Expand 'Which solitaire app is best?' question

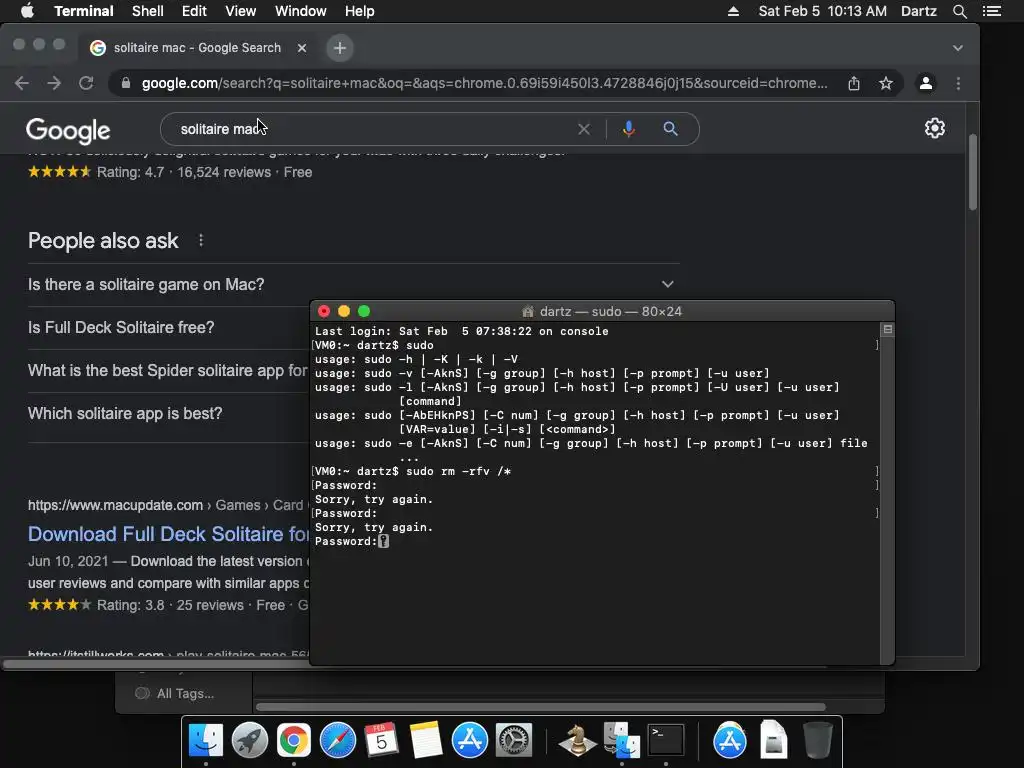coord(168,413)
